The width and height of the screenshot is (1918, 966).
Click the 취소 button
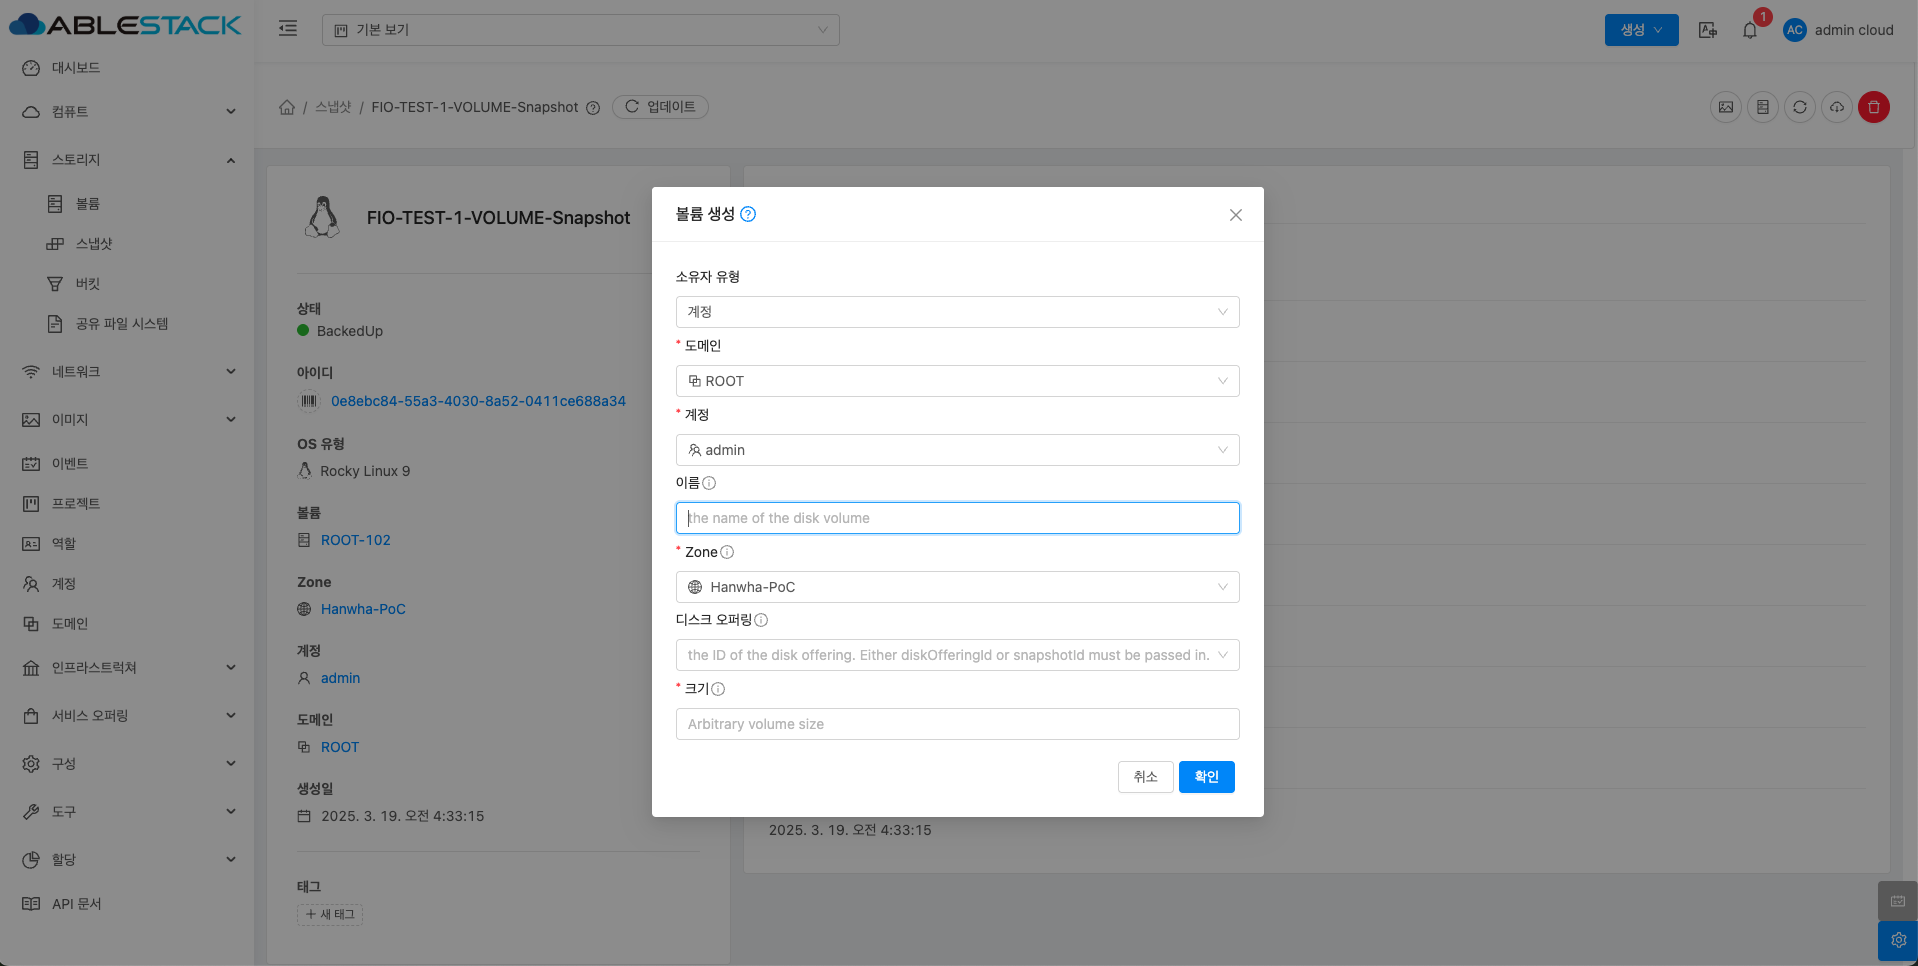point(1145,777)
